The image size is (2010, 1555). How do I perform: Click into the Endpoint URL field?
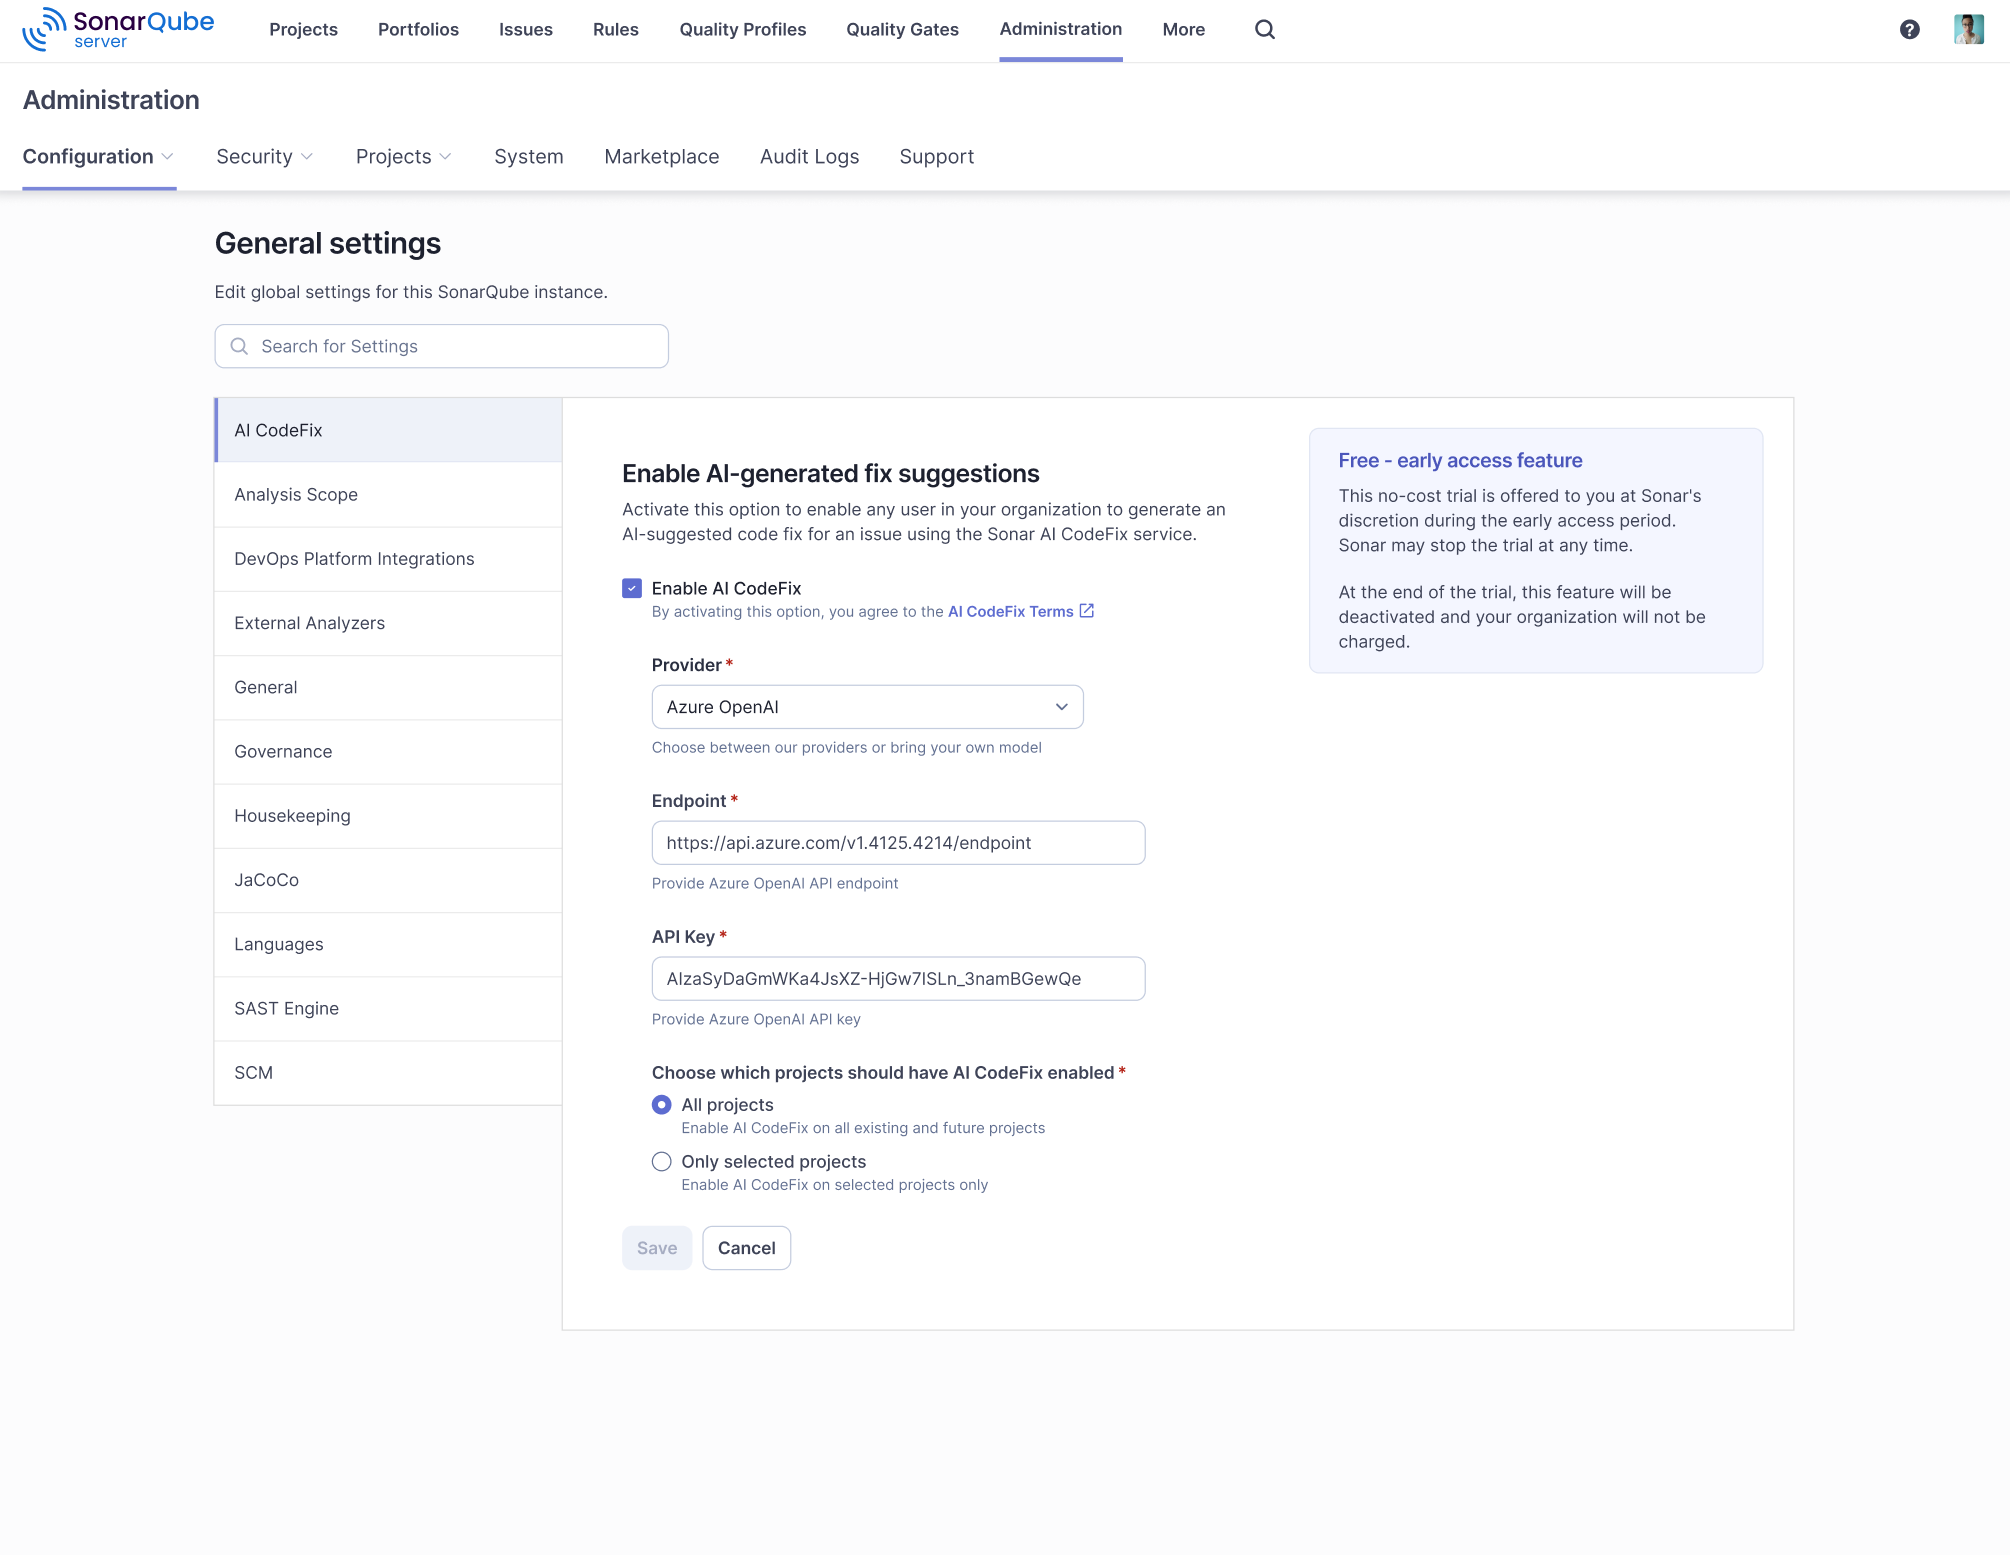(x=897, y=843)
